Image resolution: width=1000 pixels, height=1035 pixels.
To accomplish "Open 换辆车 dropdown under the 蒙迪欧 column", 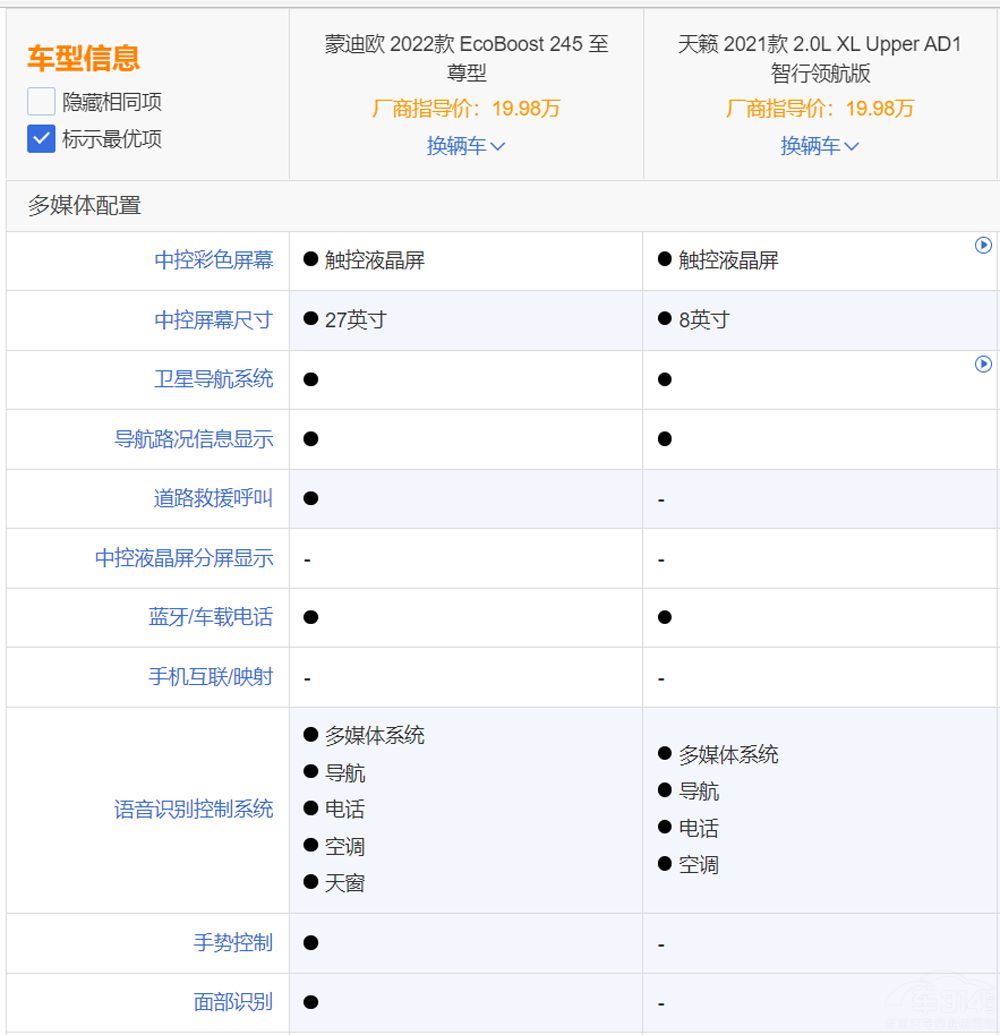I will click(x=466, y=146).
